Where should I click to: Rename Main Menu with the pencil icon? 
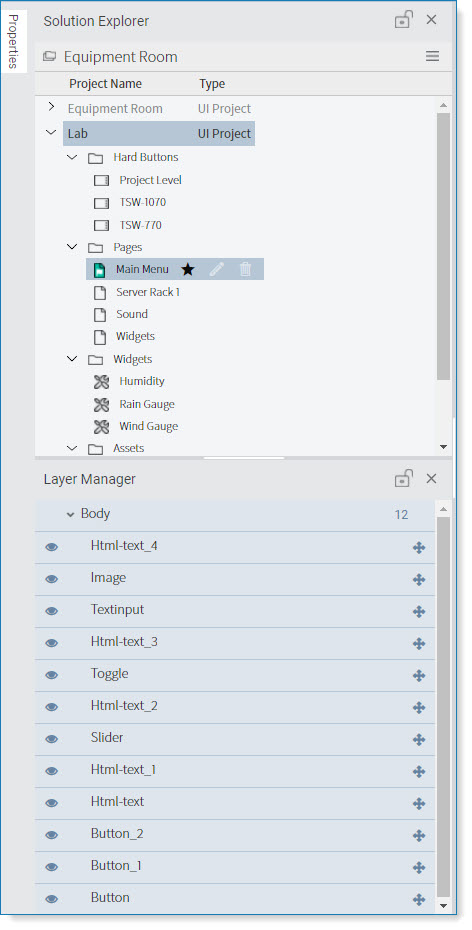tap(217, 269)
